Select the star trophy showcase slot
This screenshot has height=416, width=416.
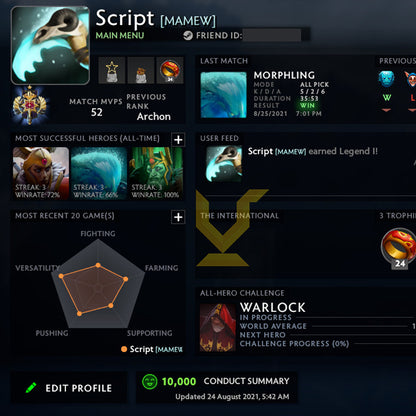tap(112, 70)
